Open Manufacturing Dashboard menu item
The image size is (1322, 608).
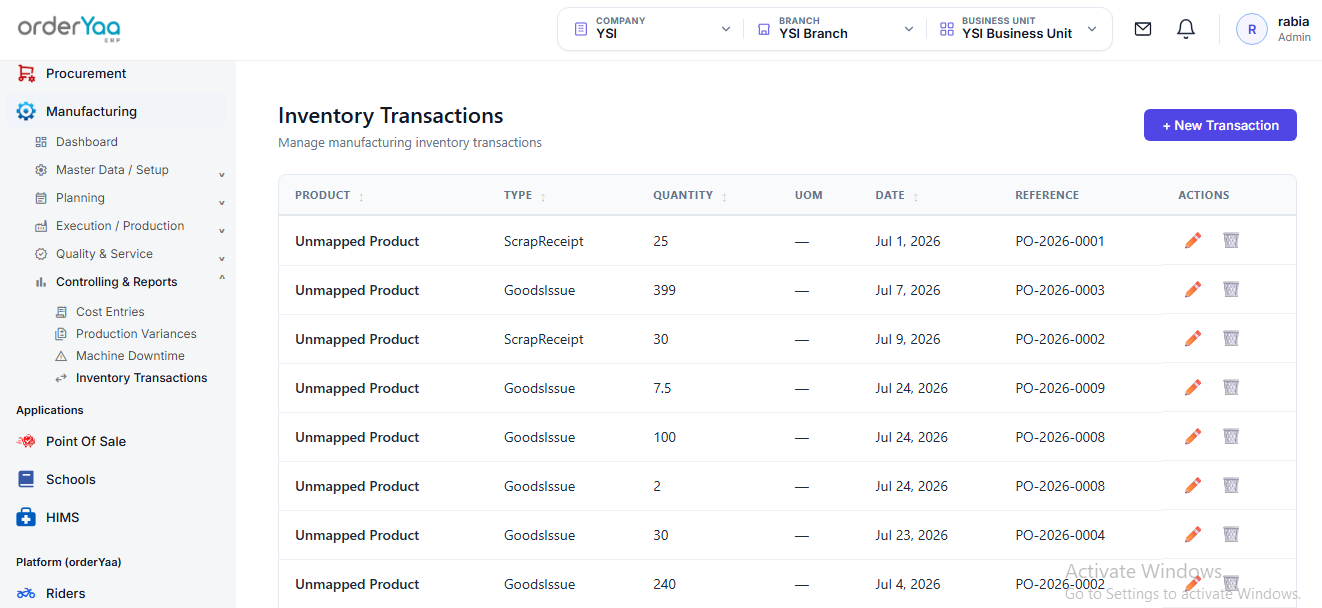tap(87, 142)
